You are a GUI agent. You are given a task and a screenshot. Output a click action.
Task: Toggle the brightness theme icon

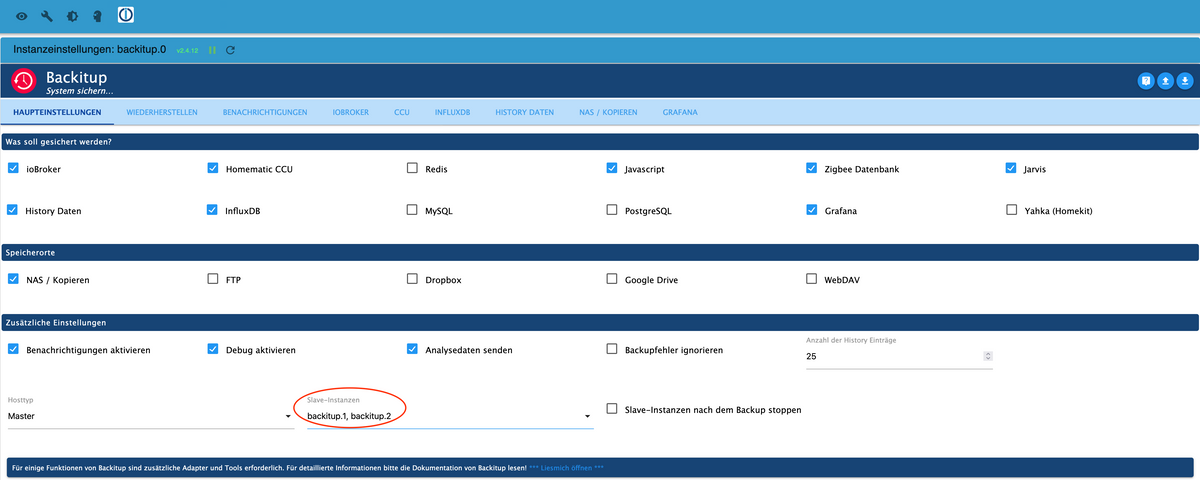[72, 16]
